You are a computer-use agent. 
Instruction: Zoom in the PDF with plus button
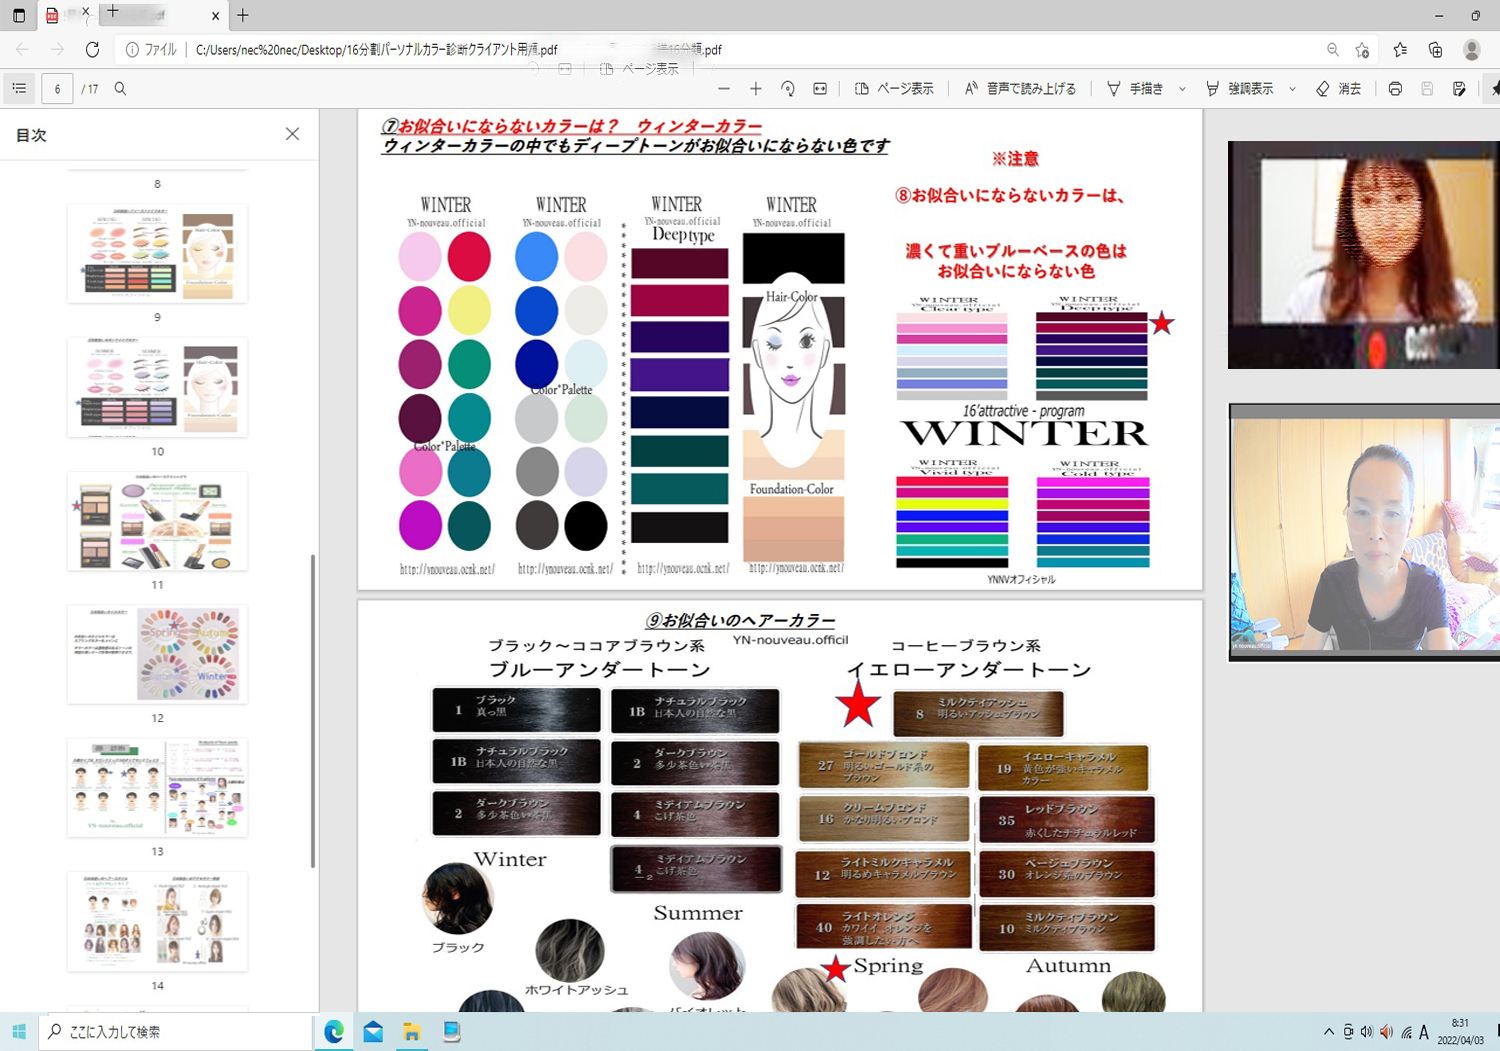click(x=756, y=89)
